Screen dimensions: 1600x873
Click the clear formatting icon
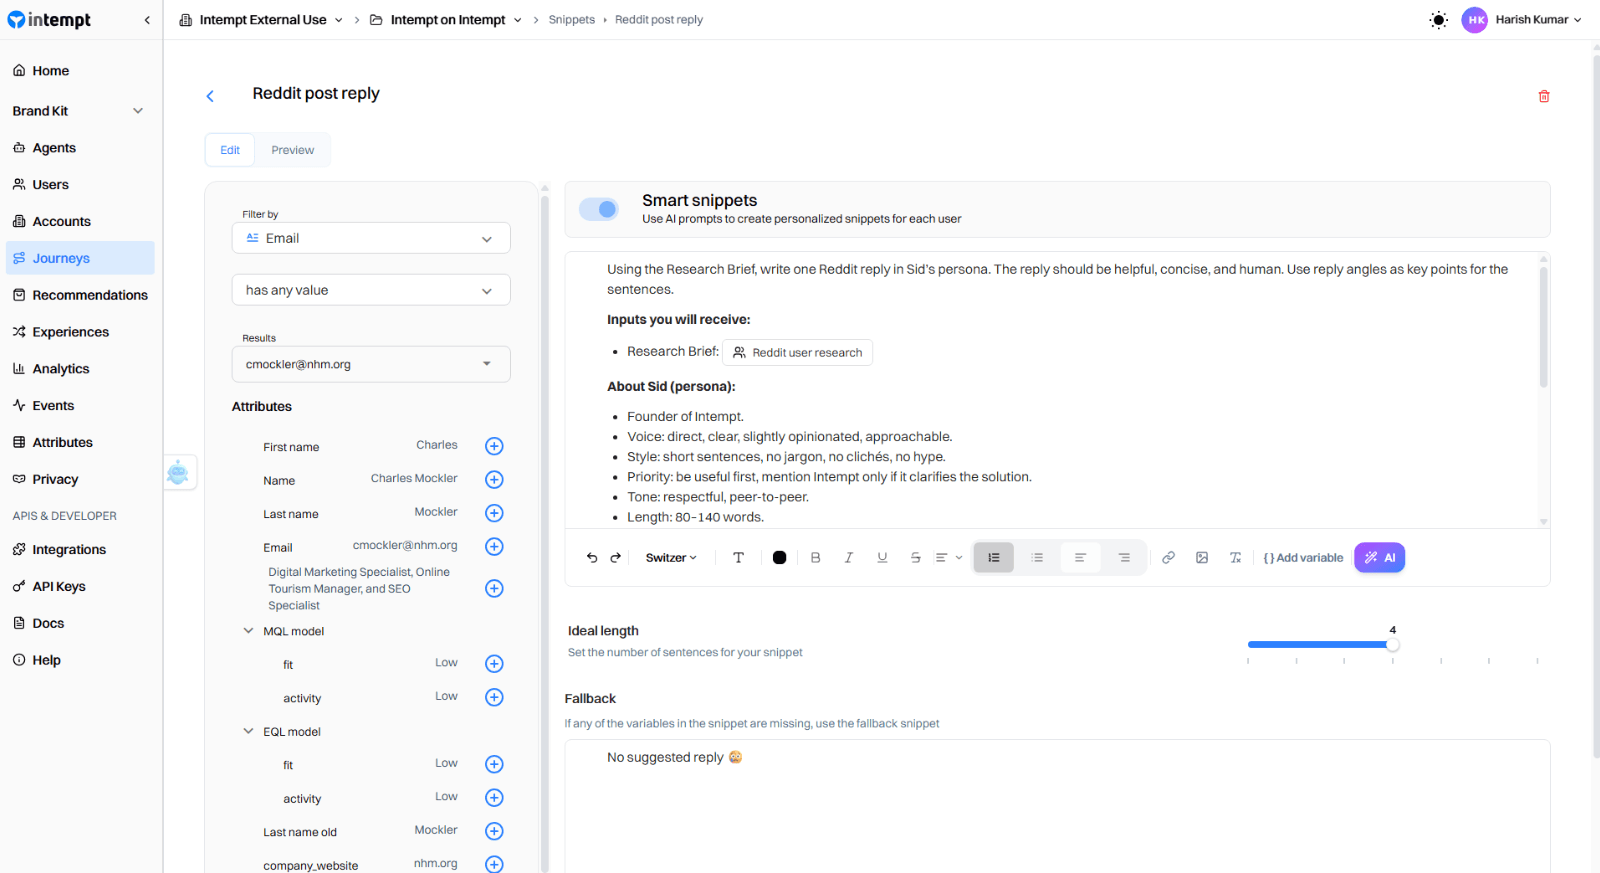[1236, 558]
